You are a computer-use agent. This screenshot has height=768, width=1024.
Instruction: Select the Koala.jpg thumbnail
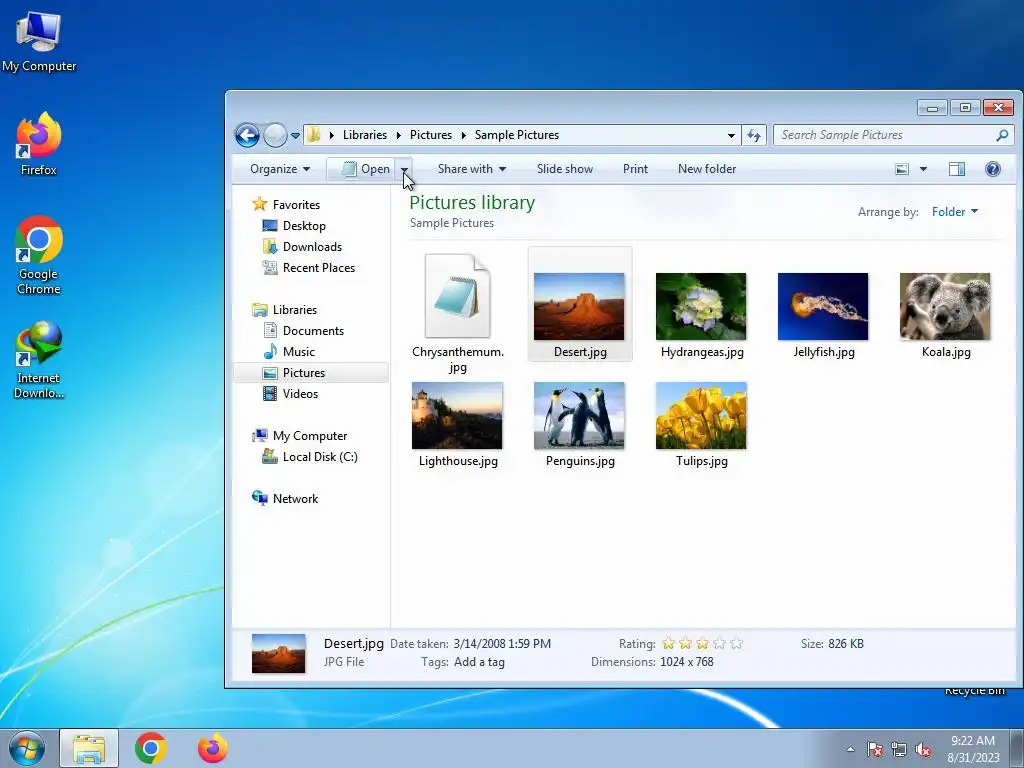tap(945, 306)
